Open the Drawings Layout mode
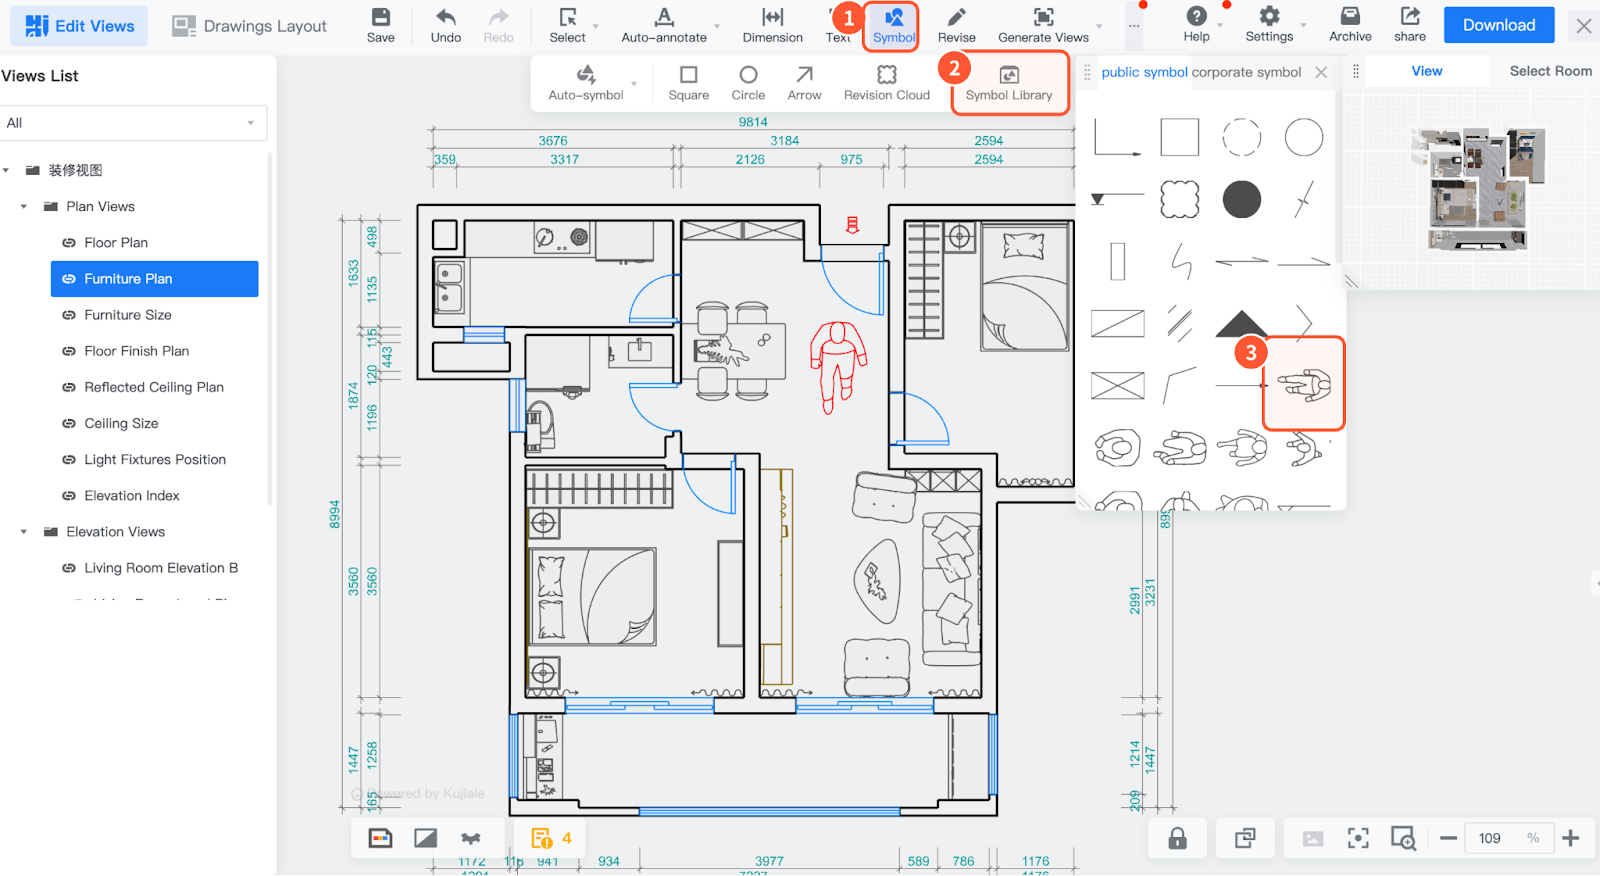Screen dimensions: 1600x876 point(250,26)
